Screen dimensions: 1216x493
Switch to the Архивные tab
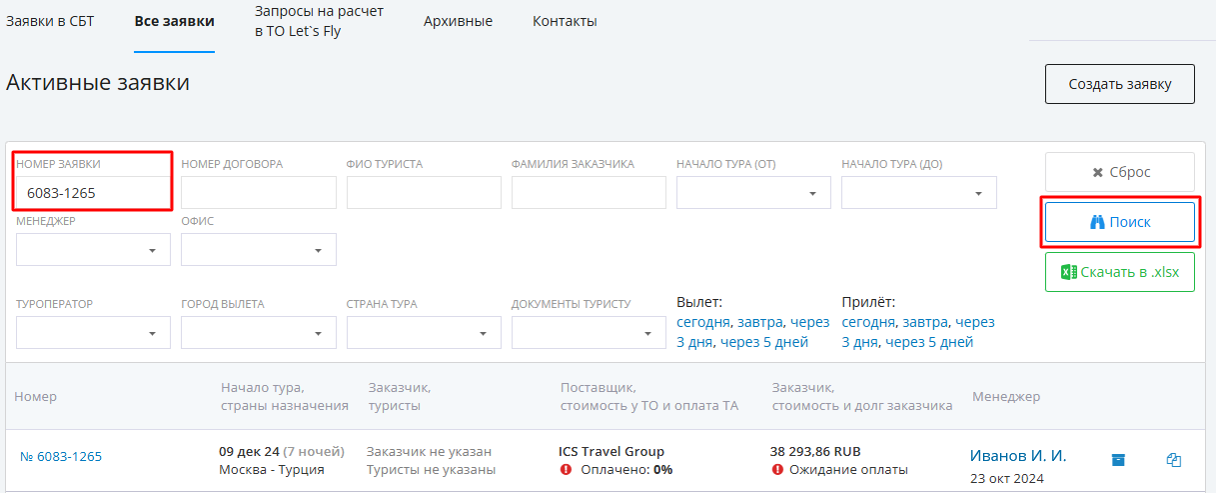point(458,21)
